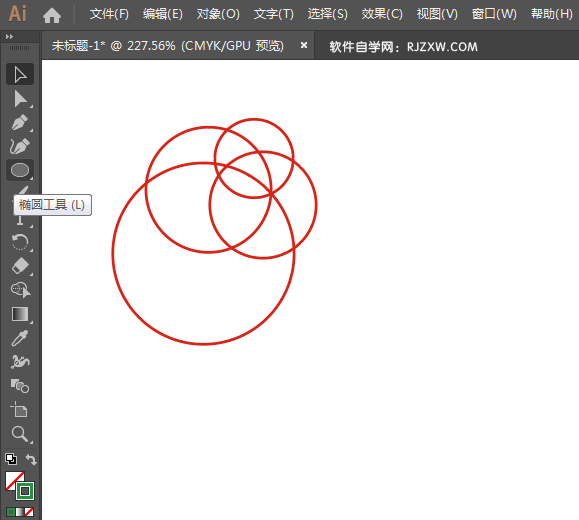Viewport: 579px width, 520px height.
Task: Select the black arrow Selection tool
Action: 20,74
